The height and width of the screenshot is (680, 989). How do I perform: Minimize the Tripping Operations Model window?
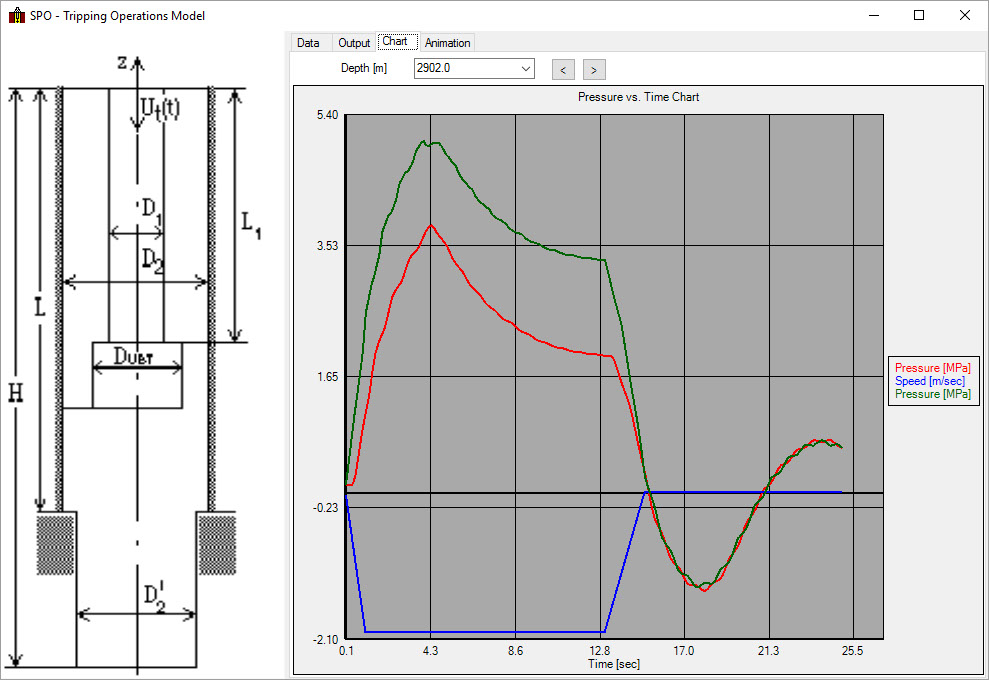click(x=873, y=16)
